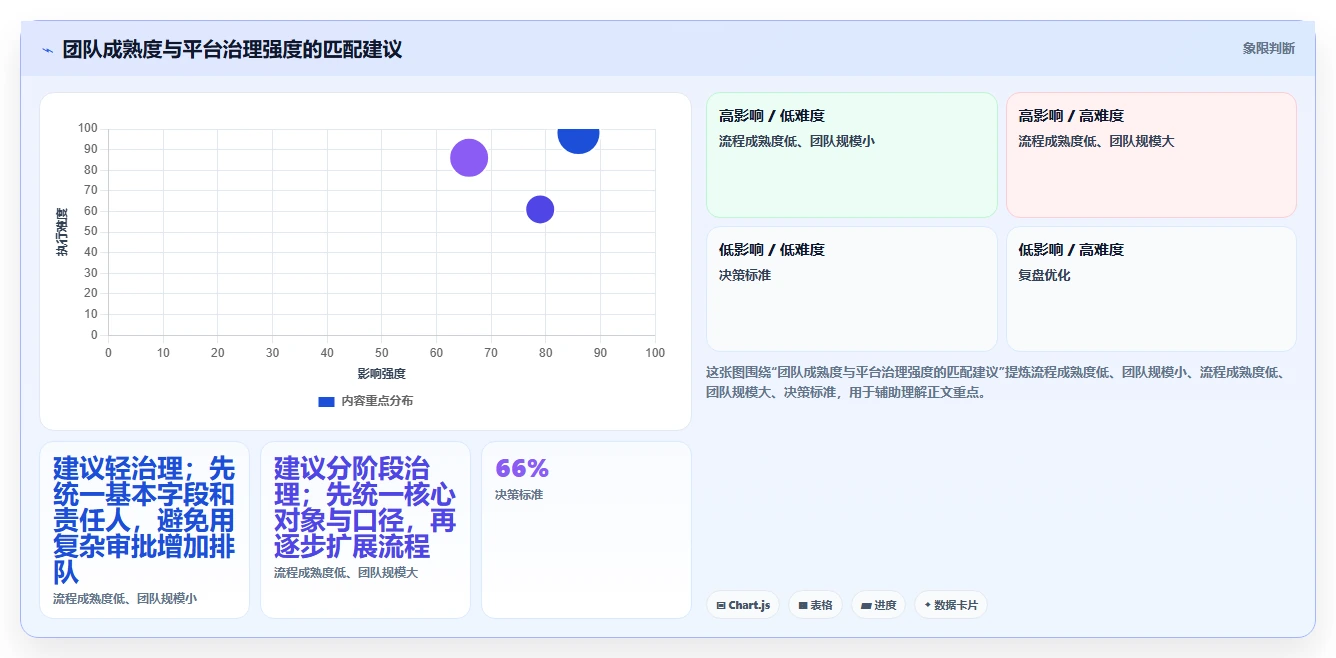Select the 低影响 / 高难度 quadrant card

[x=1151, y=289]
